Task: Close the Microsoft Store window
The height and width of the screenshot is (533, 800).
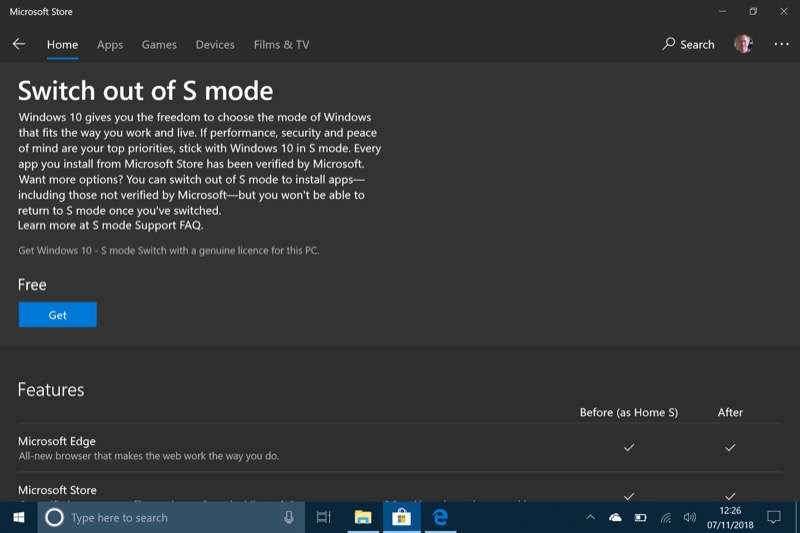Action: [784, 11]
